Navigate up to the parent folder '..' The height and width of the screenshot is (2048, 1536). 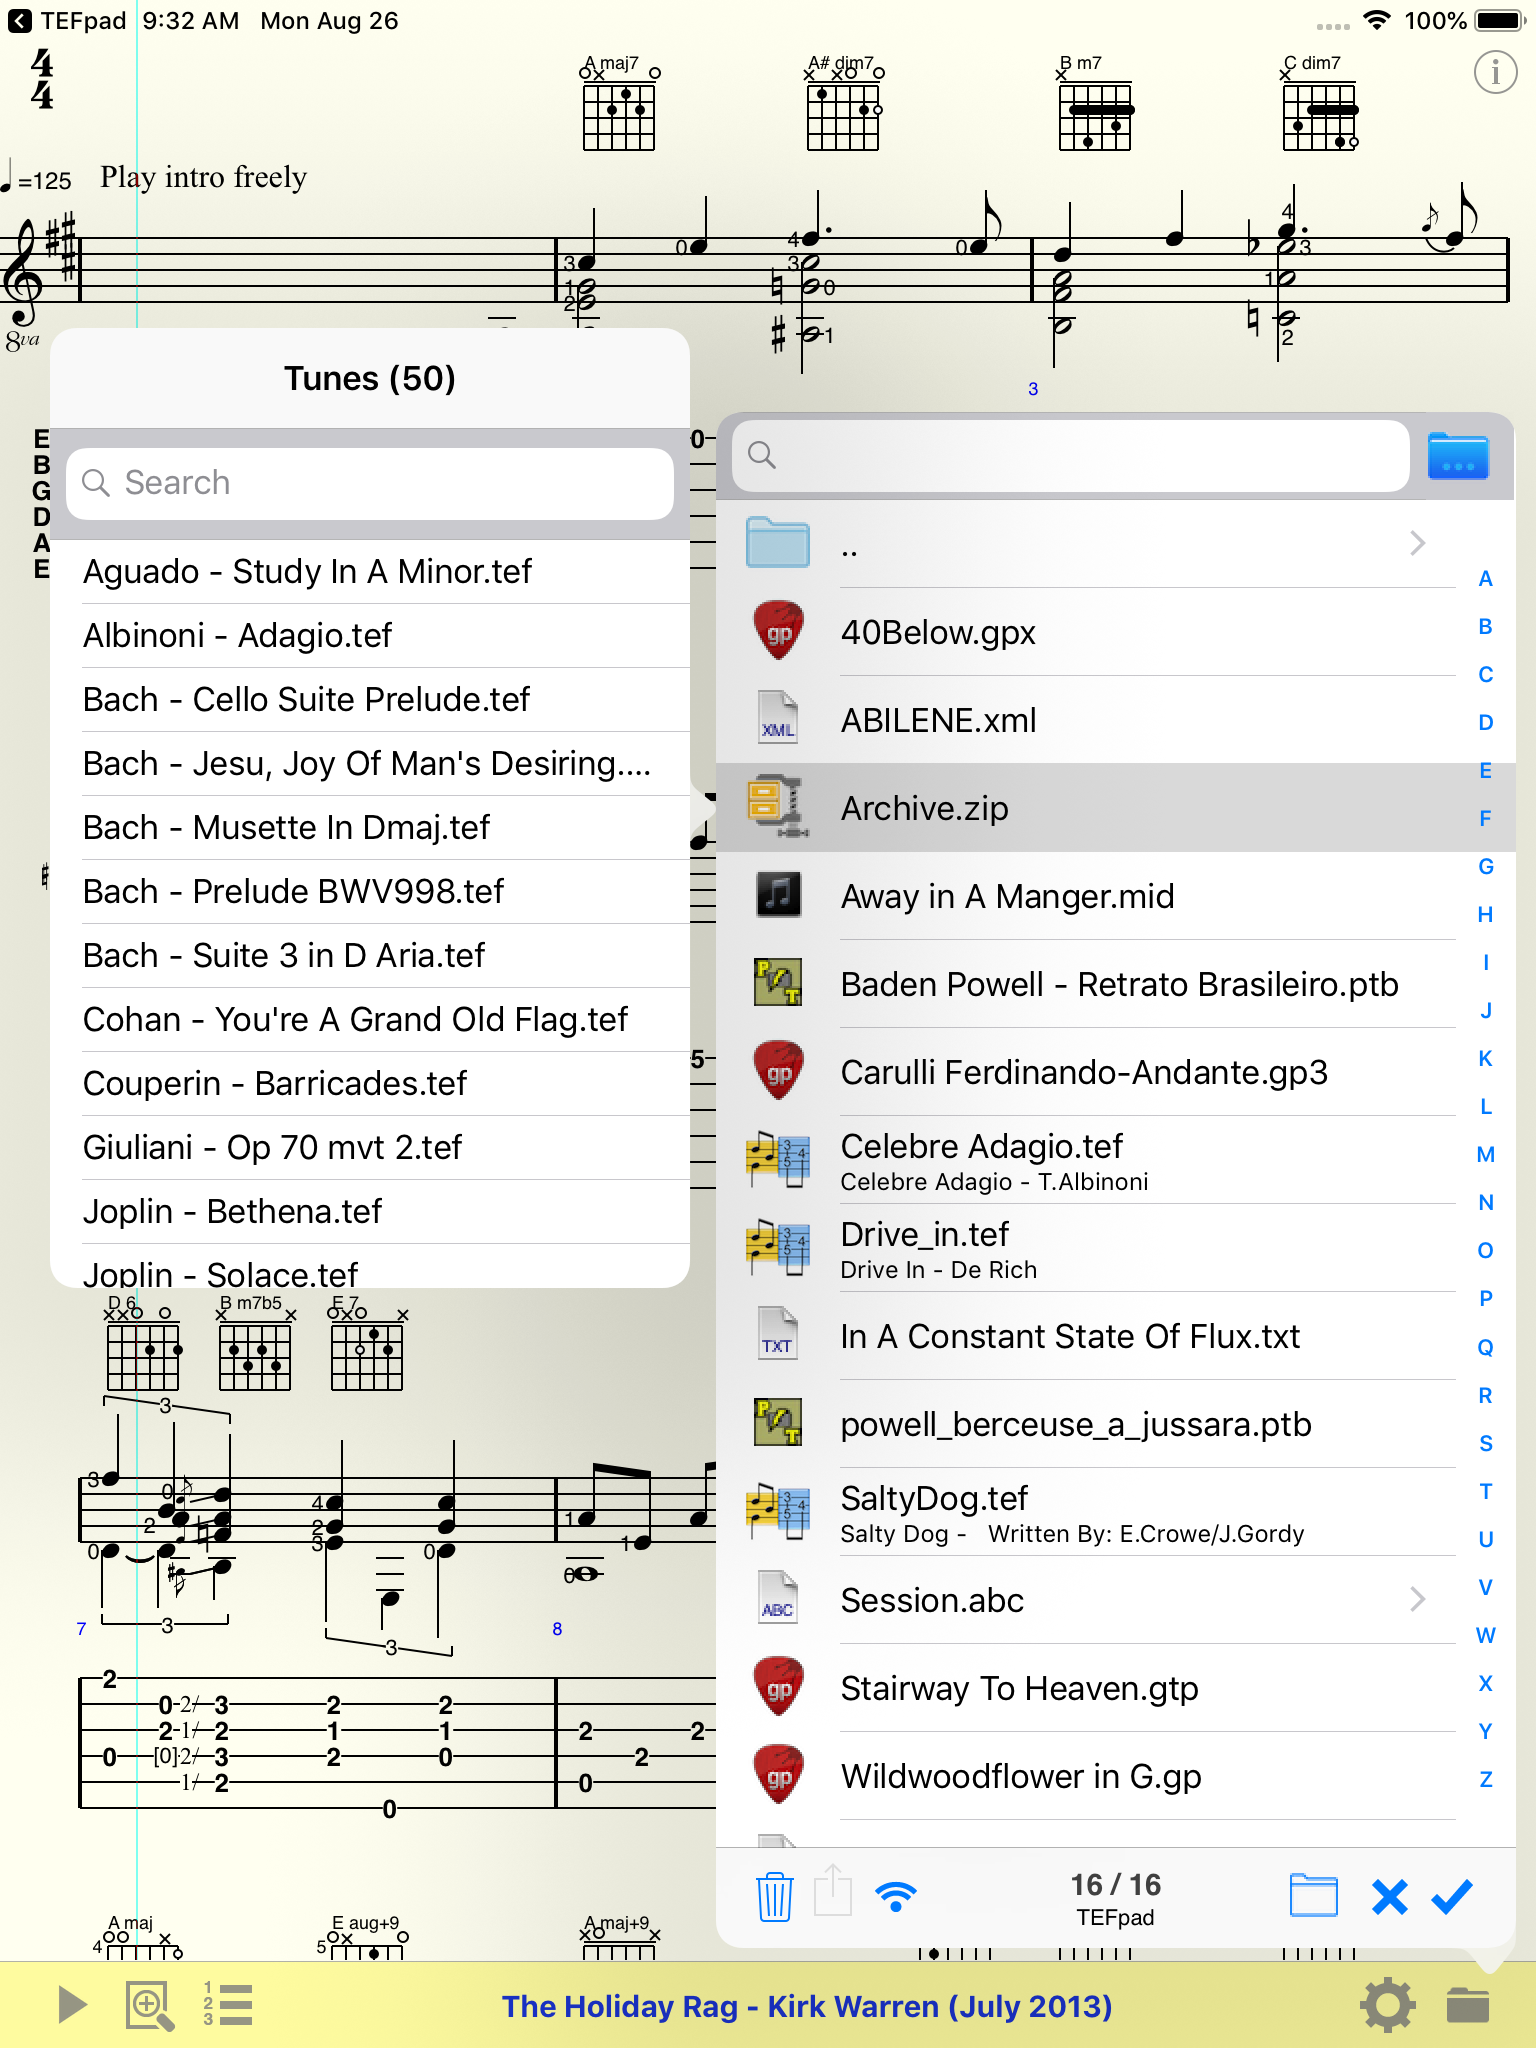click(x=1086, y=544)
